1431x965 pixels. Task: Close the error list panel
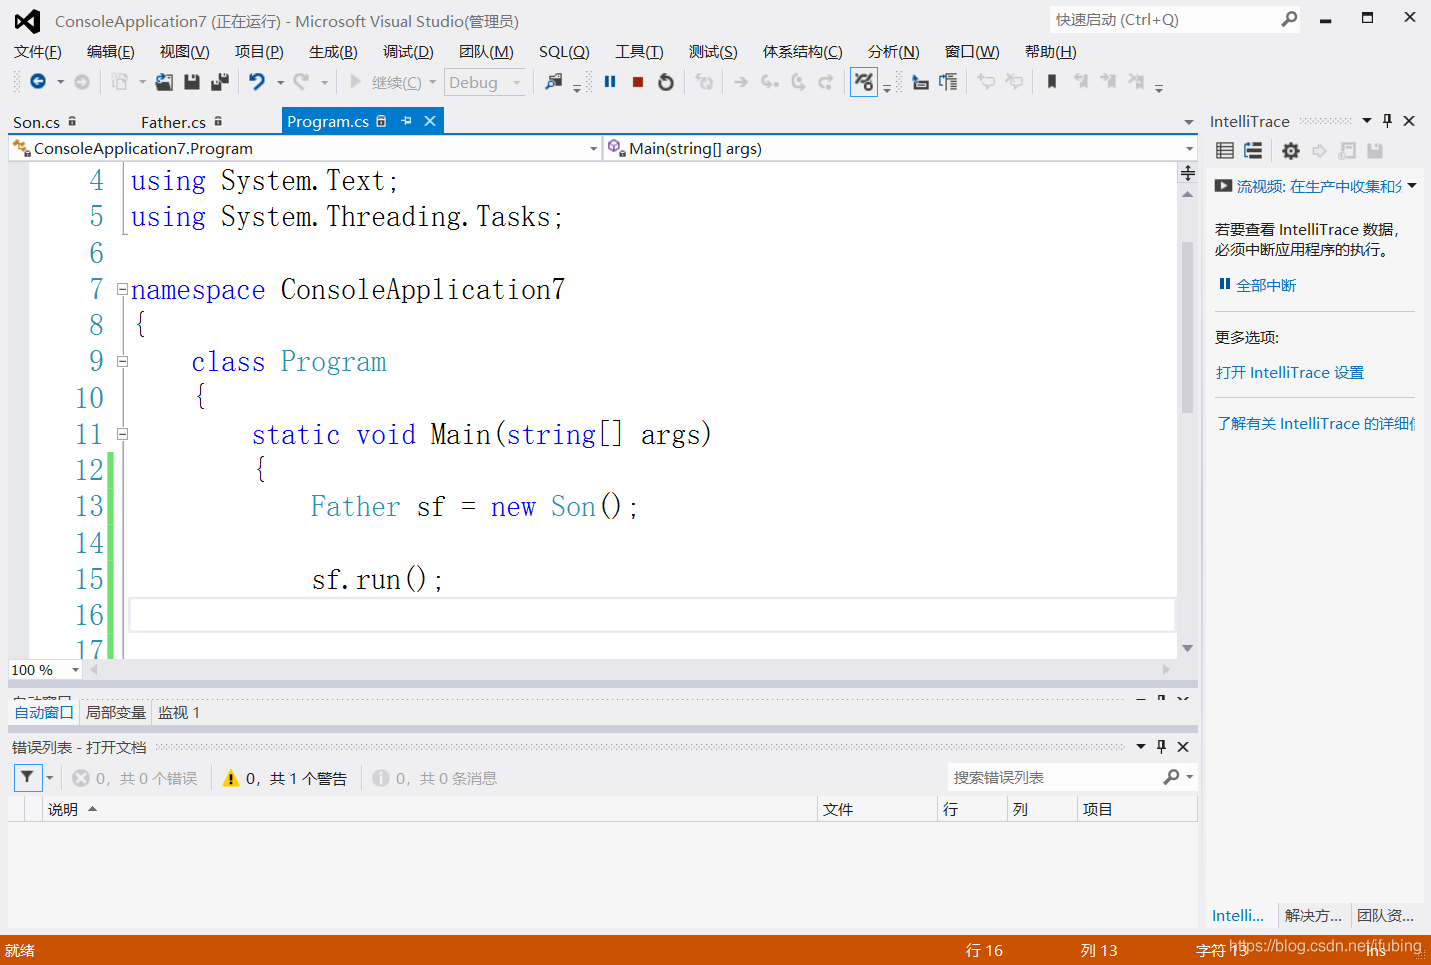pos(1183,747)
